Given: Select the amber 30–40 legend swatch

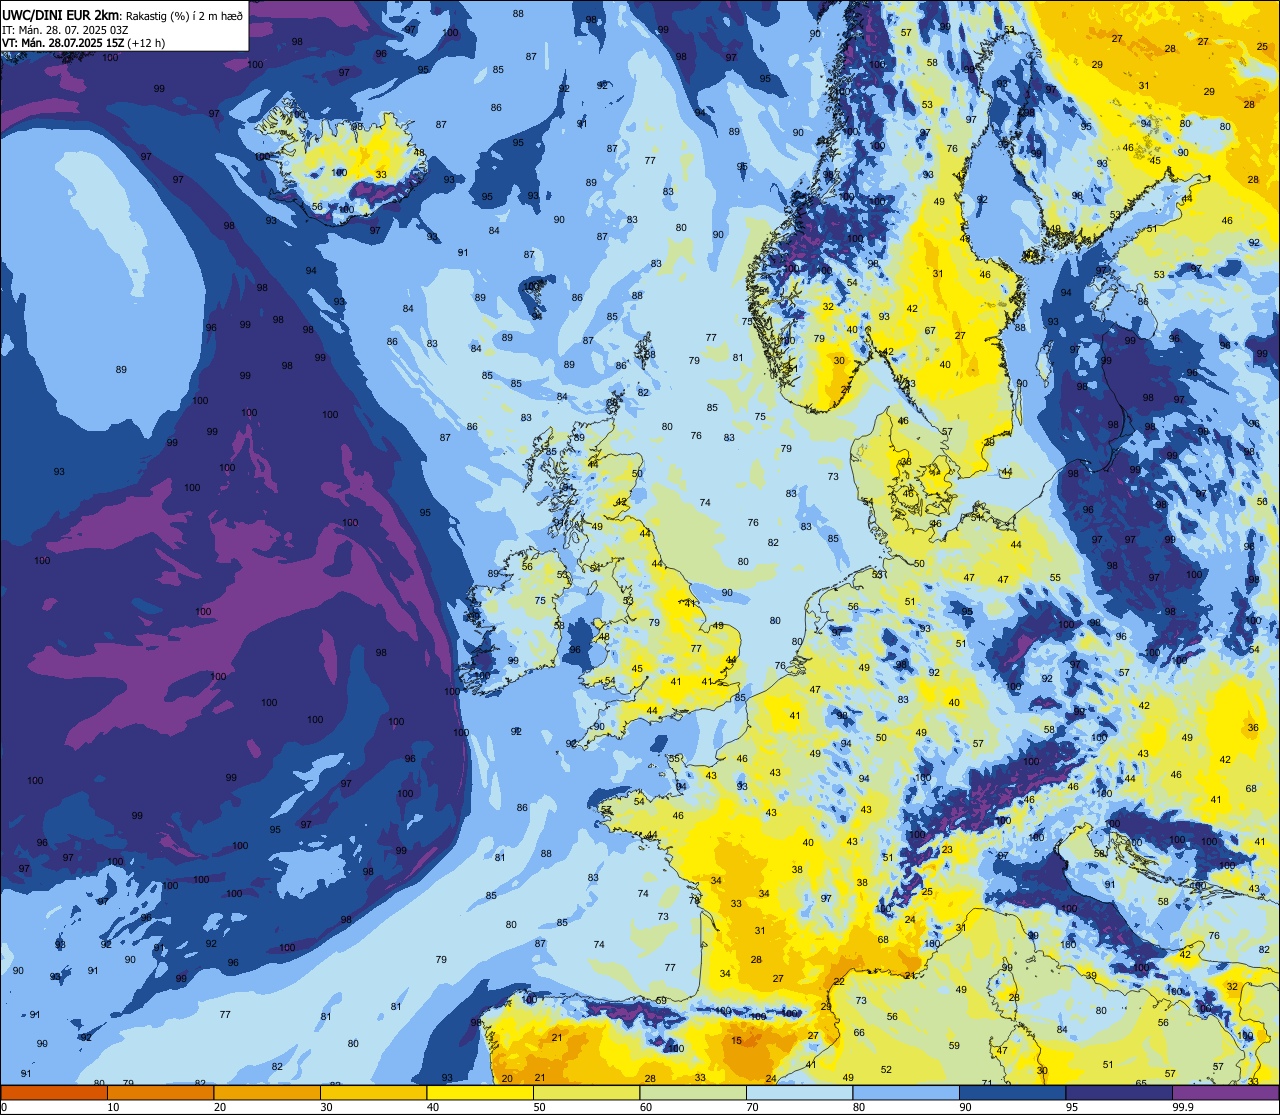Looking at the screenshot, I should (373, 1093).
